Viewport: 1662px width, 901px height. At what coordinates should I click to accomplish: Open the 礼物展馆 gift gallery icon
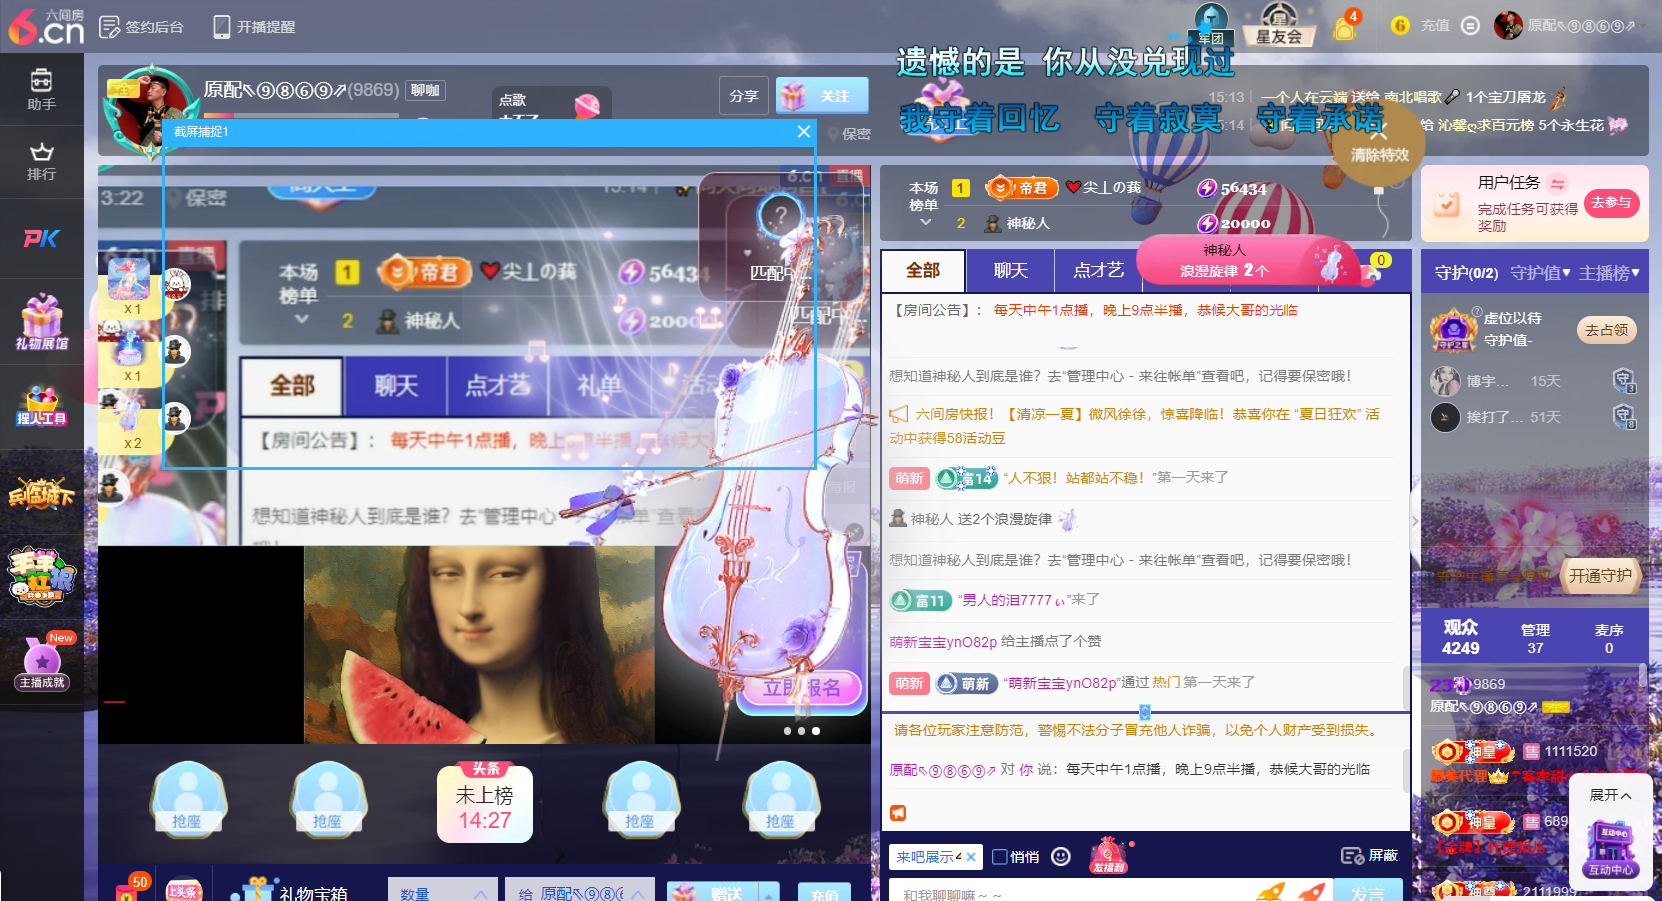[41, 322]
